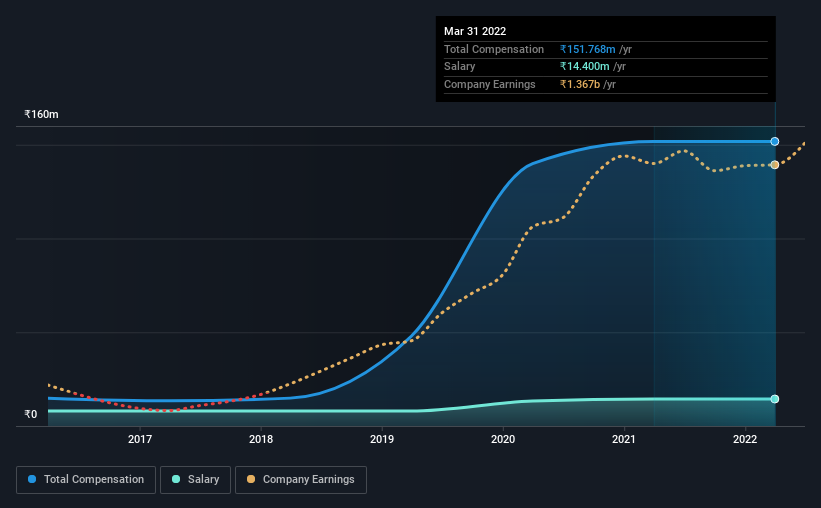
Task: Click the 2022 x-axis label
Action: (x=745, y=439)
